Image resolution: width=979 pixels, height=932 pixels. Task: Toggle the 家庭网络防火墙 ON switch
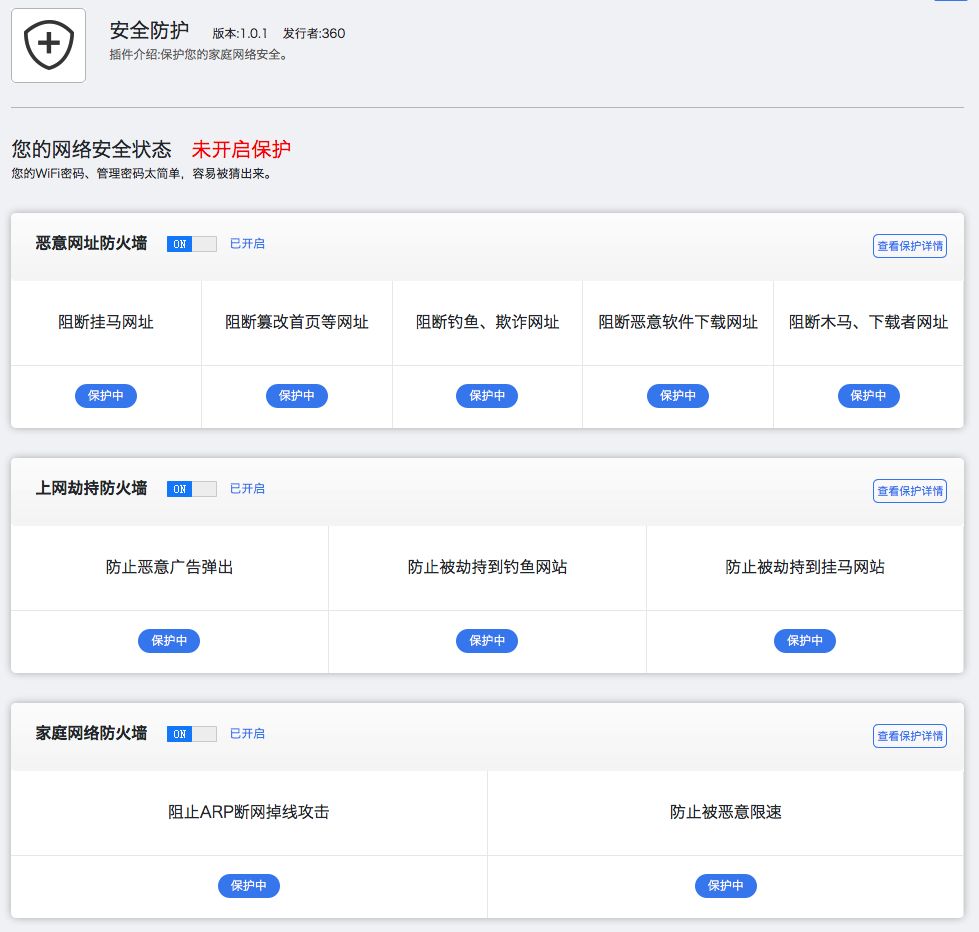pos(192,734)
